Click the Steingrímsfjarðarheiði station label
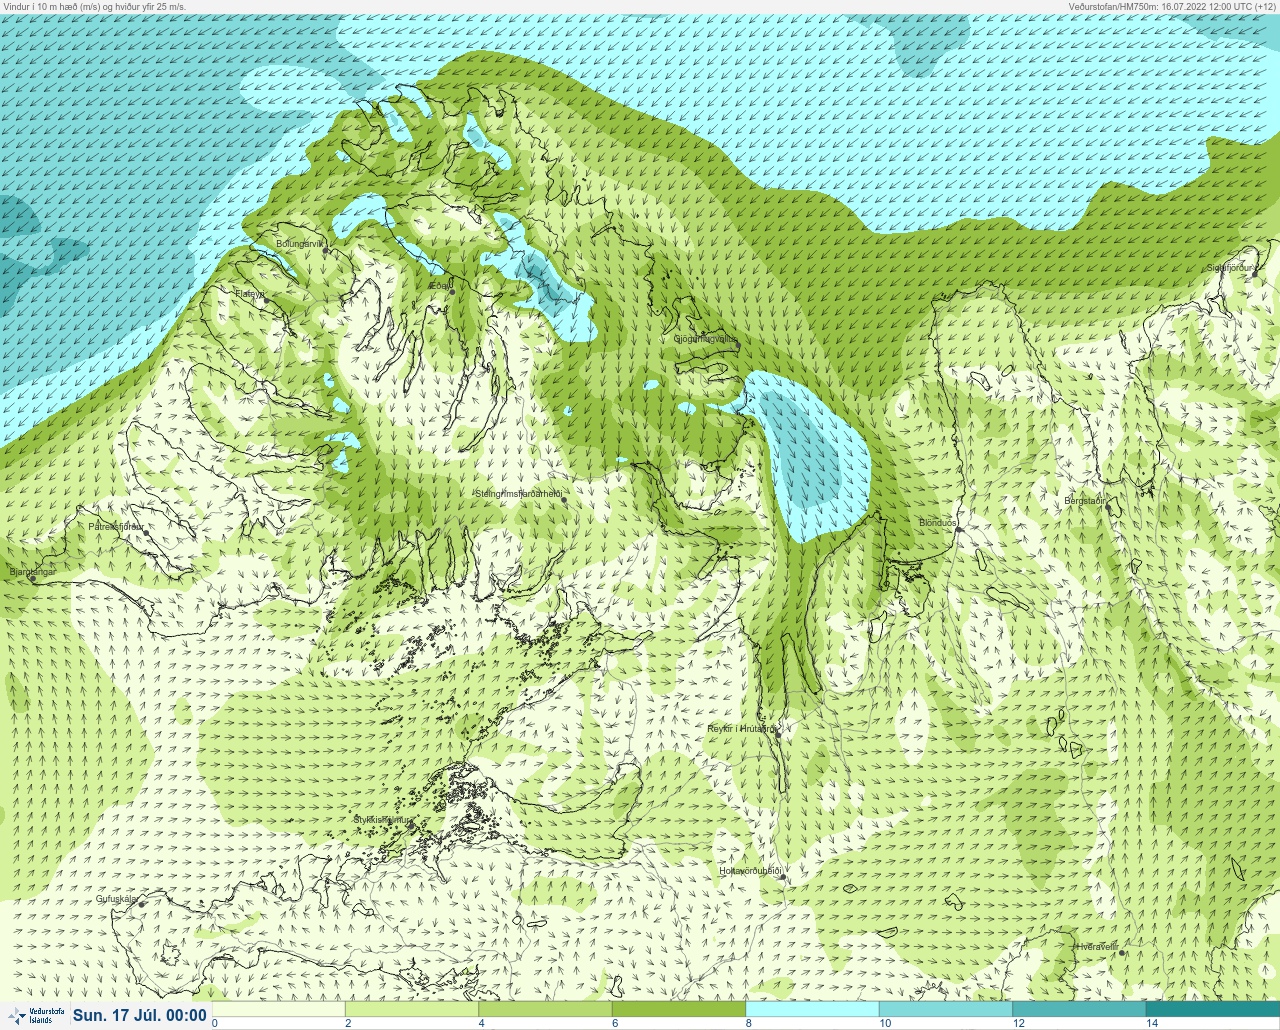 click(x=519, y=493)
